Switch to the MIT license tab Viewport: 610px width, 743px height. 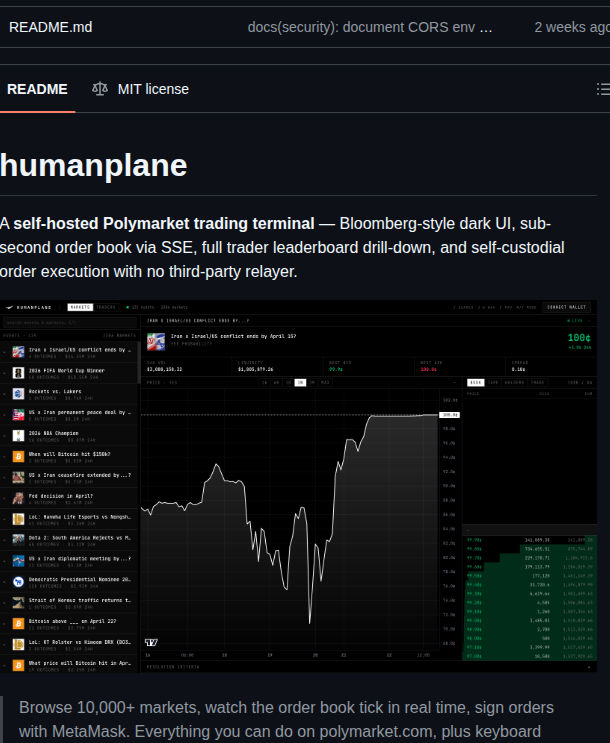pyautogui.click(x=140, y=89)
